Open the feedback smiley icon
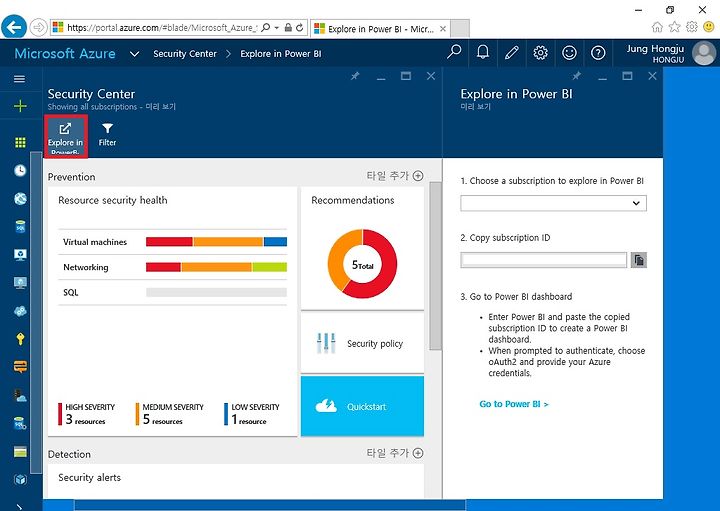The height and width of the screenshot is (511, 720). point(569,53)
